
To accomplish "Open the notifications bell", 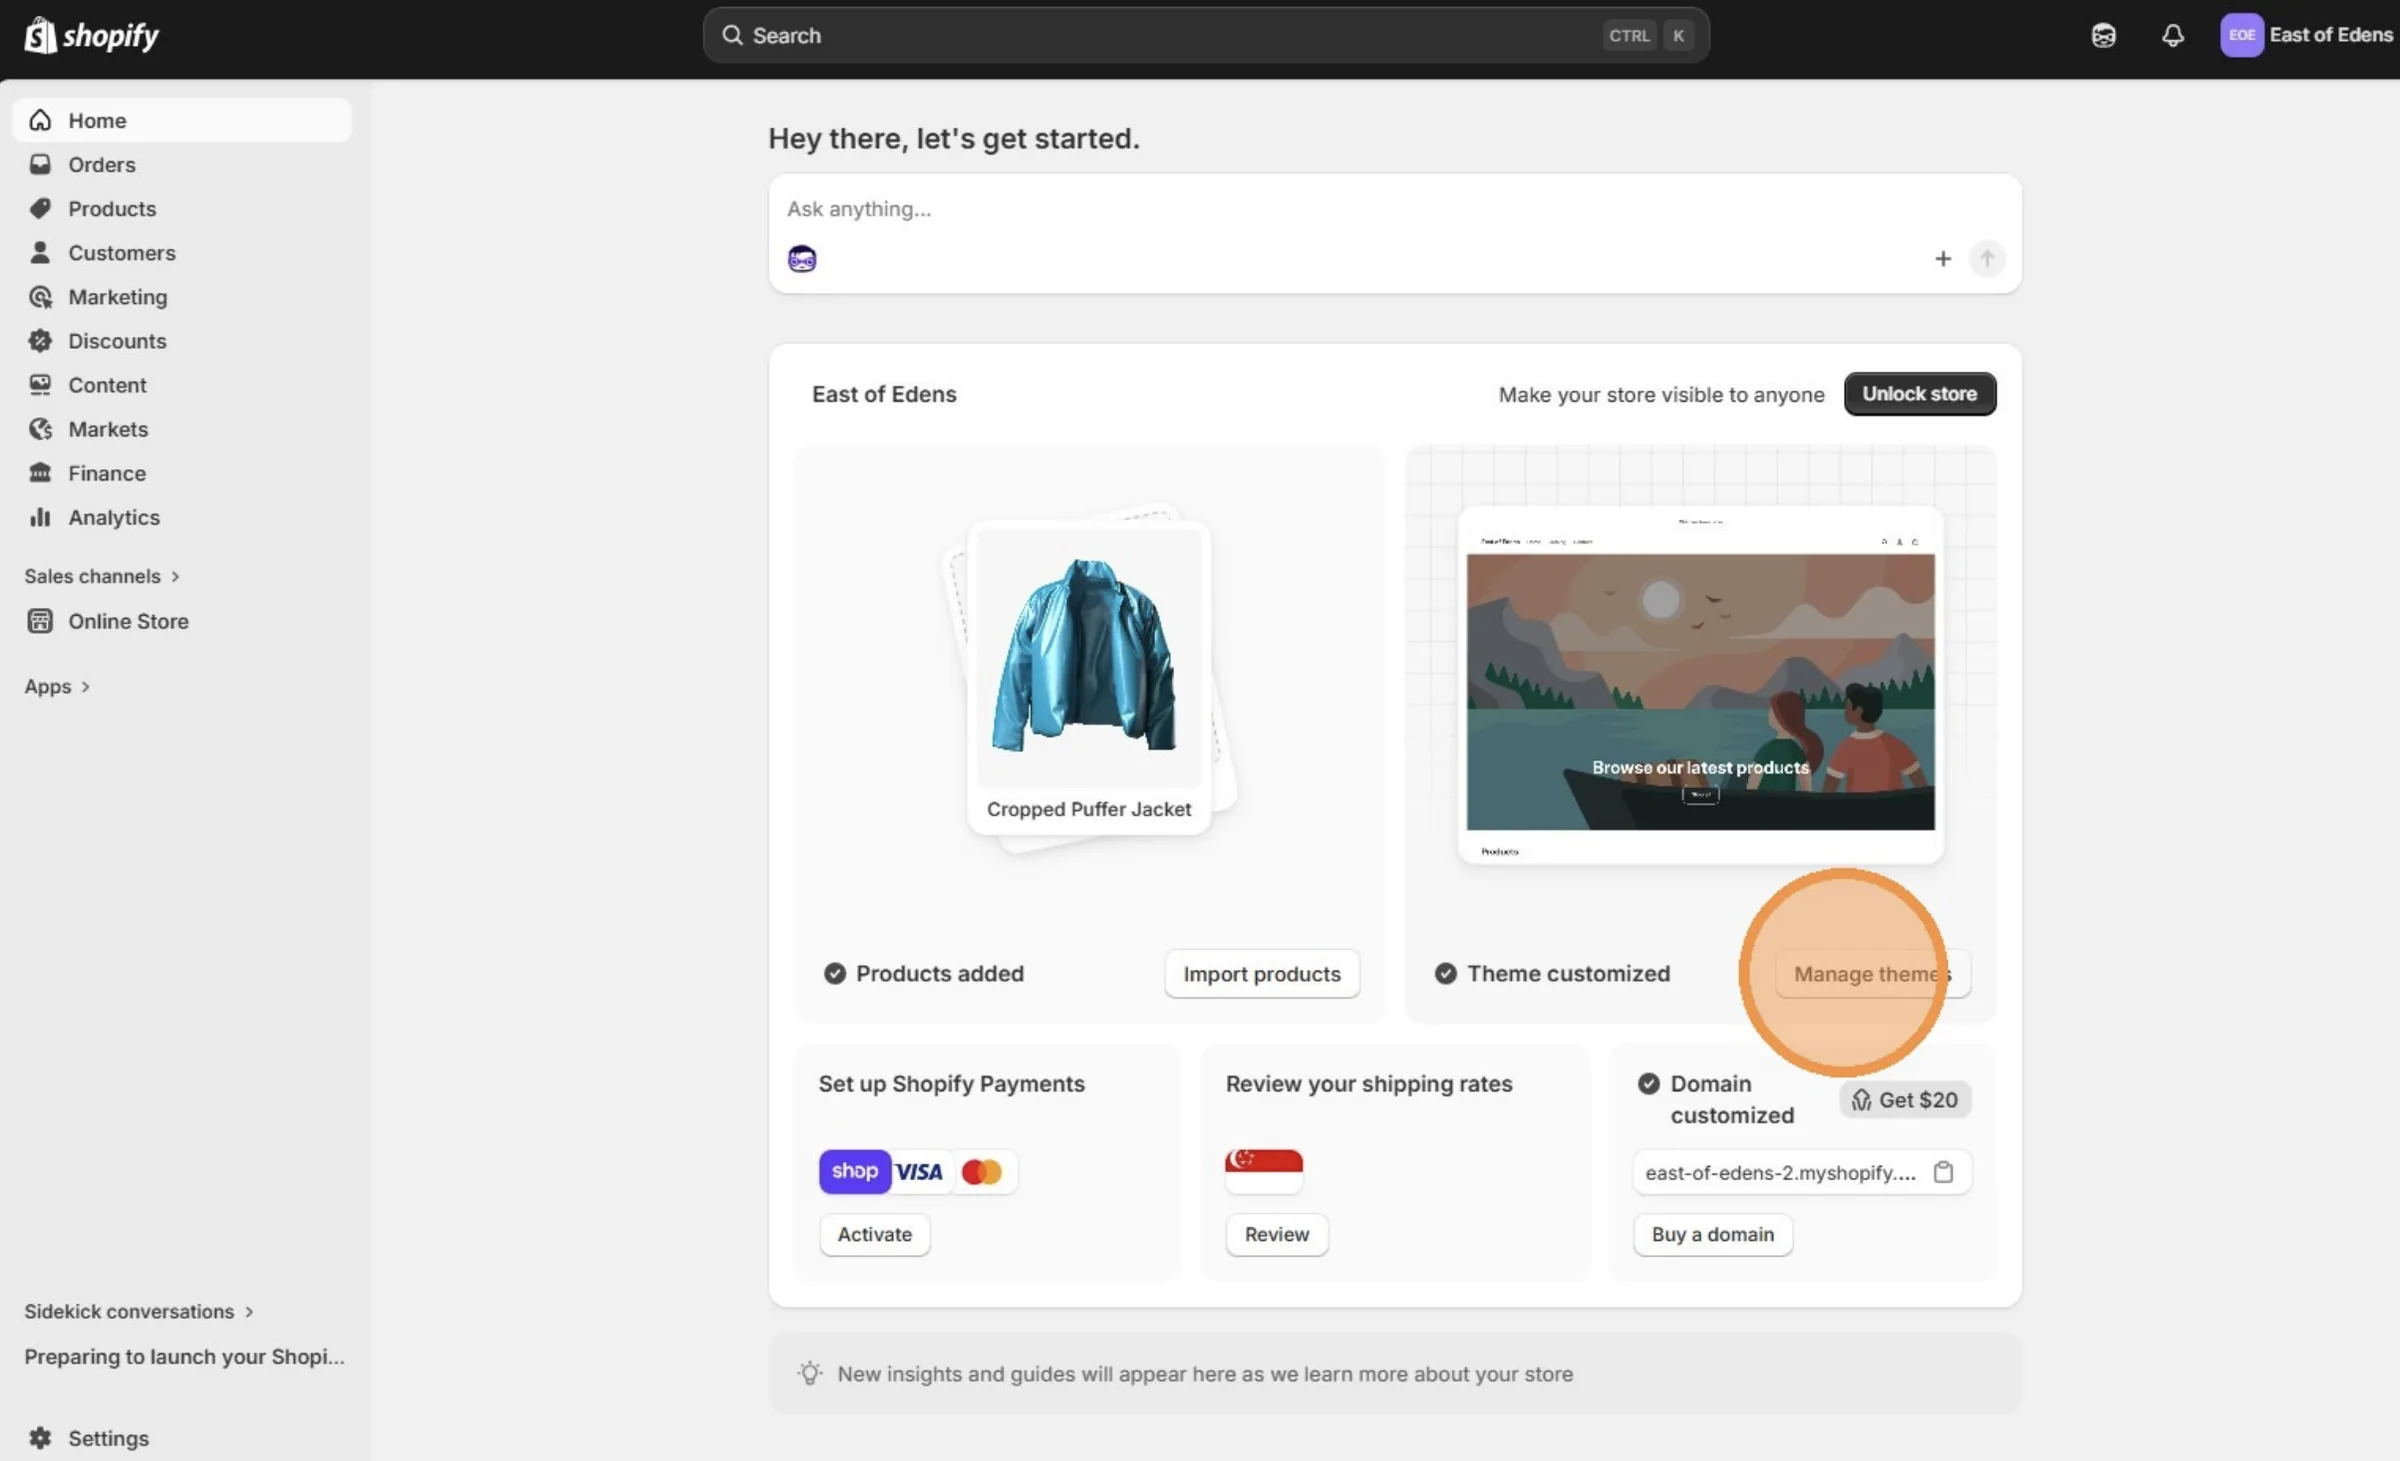I will [2172, 35].
